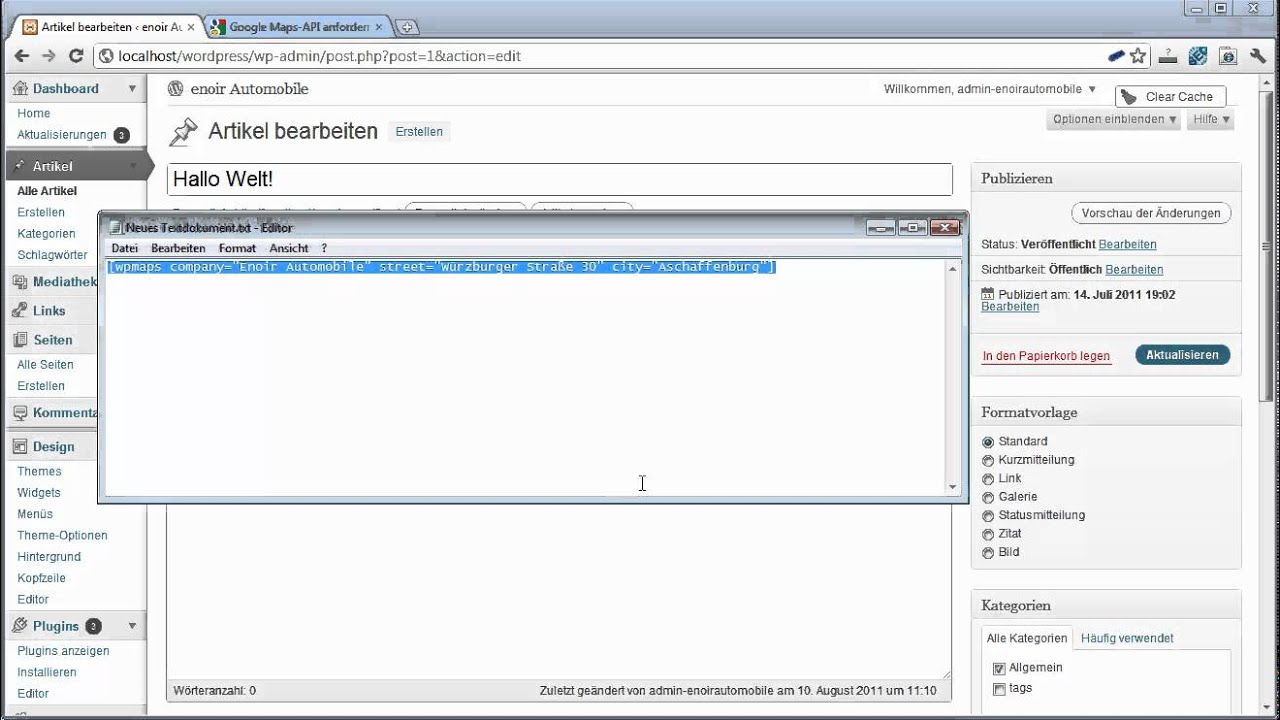1280x720 pixels.
Task: Open the Datei menu in Notepad
Action: click(x=125, y=248)
